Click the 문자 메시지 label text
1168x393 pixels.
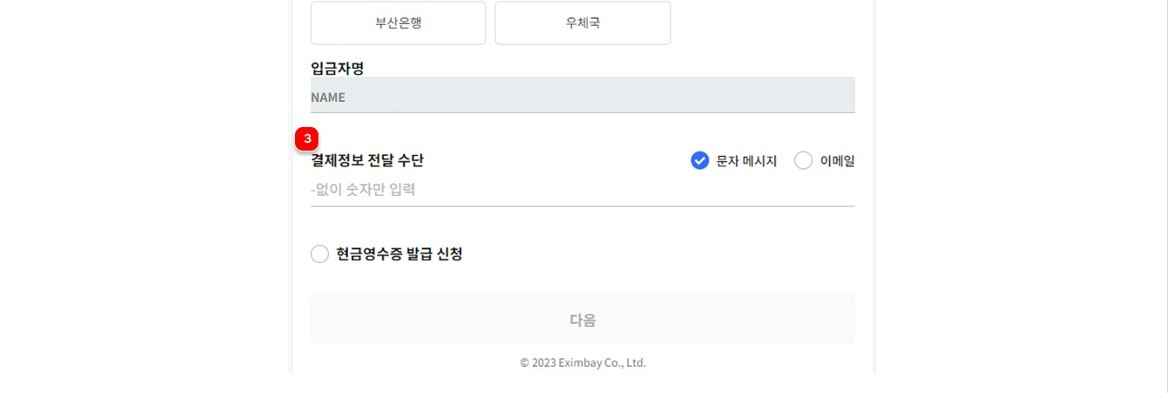pyautogui.click(x=746, y=161)
